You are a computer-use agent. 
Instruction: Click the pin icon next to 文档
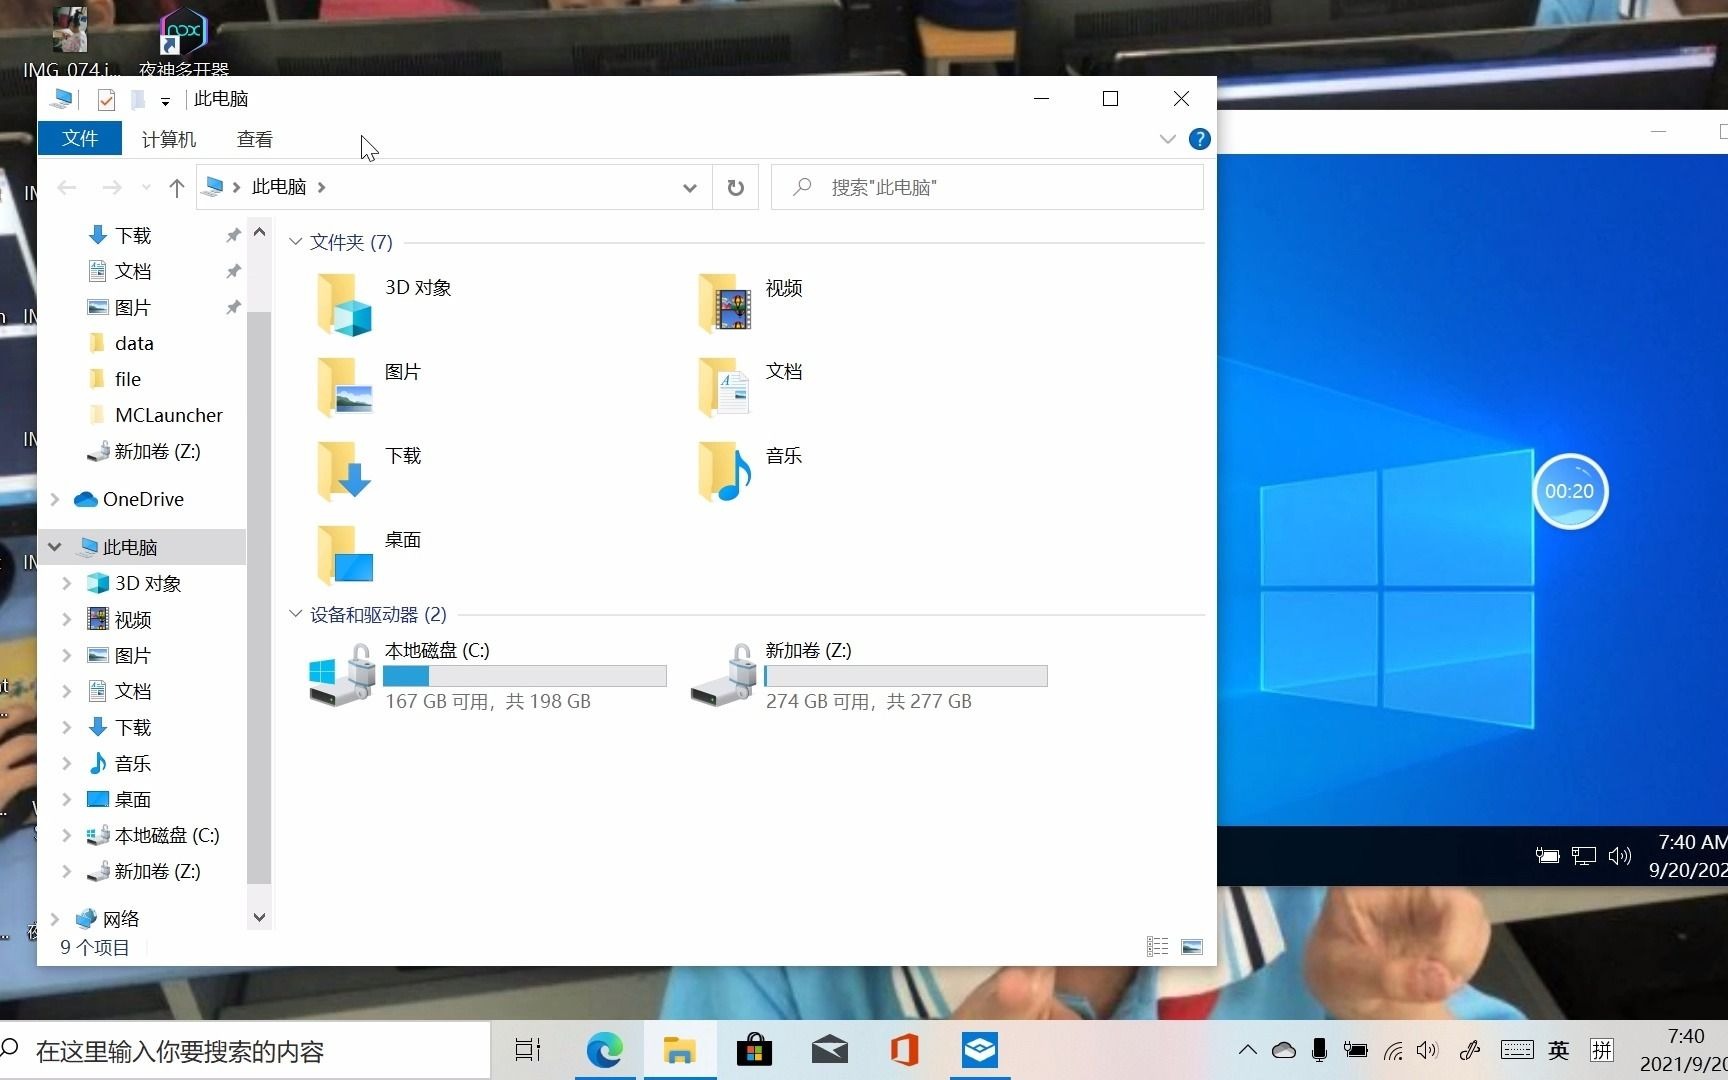point(233,270)
